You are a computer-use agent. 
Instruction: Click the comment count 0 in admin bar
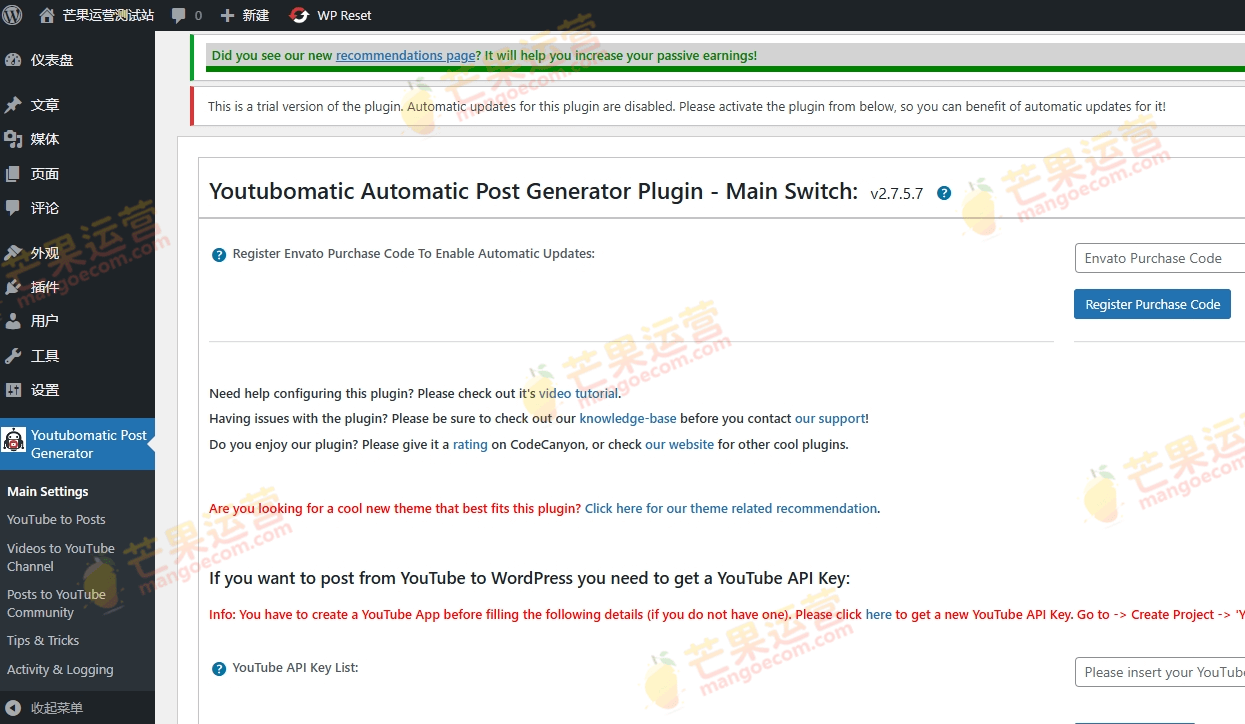point(198,15)
